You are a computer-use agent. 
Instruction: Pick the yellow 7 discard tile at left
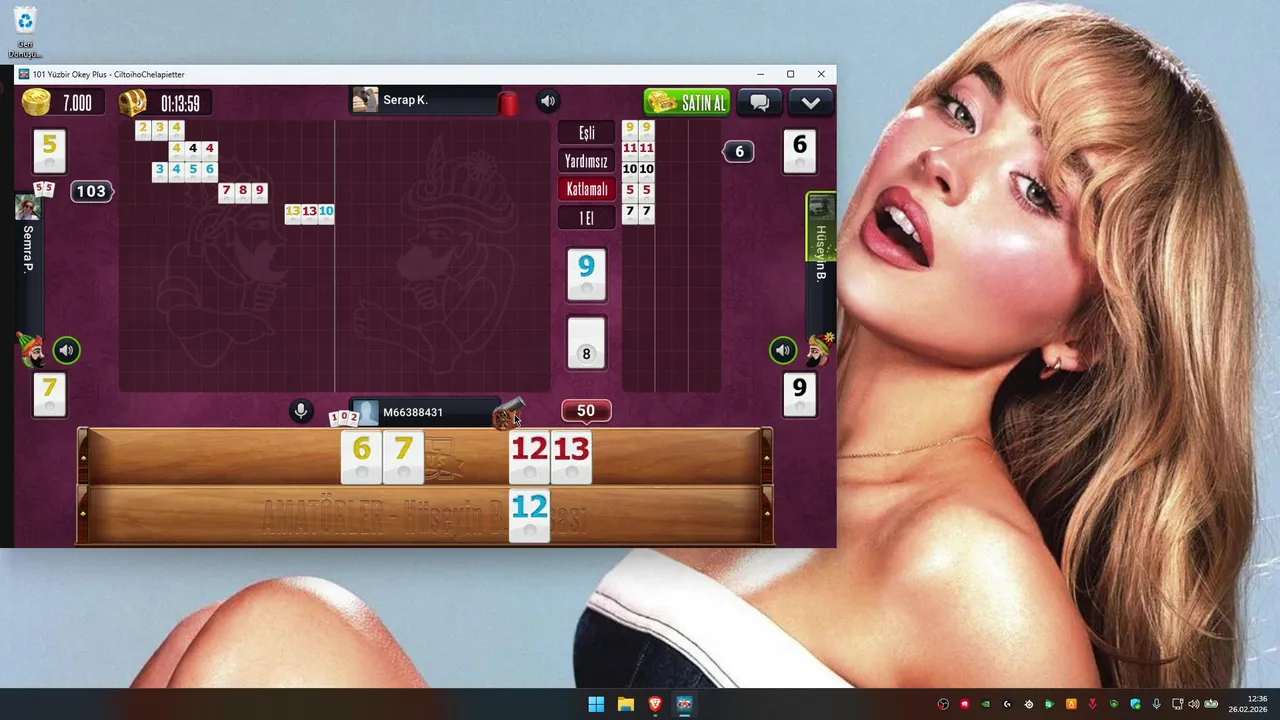[49, 394]
